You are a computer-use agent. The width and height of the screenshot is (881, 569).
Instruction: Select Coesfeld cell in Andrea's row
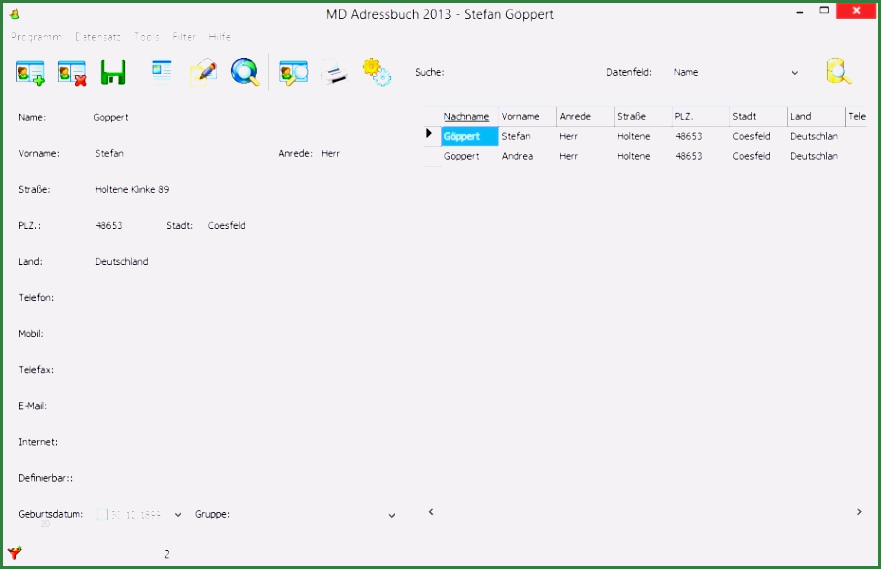758,156
